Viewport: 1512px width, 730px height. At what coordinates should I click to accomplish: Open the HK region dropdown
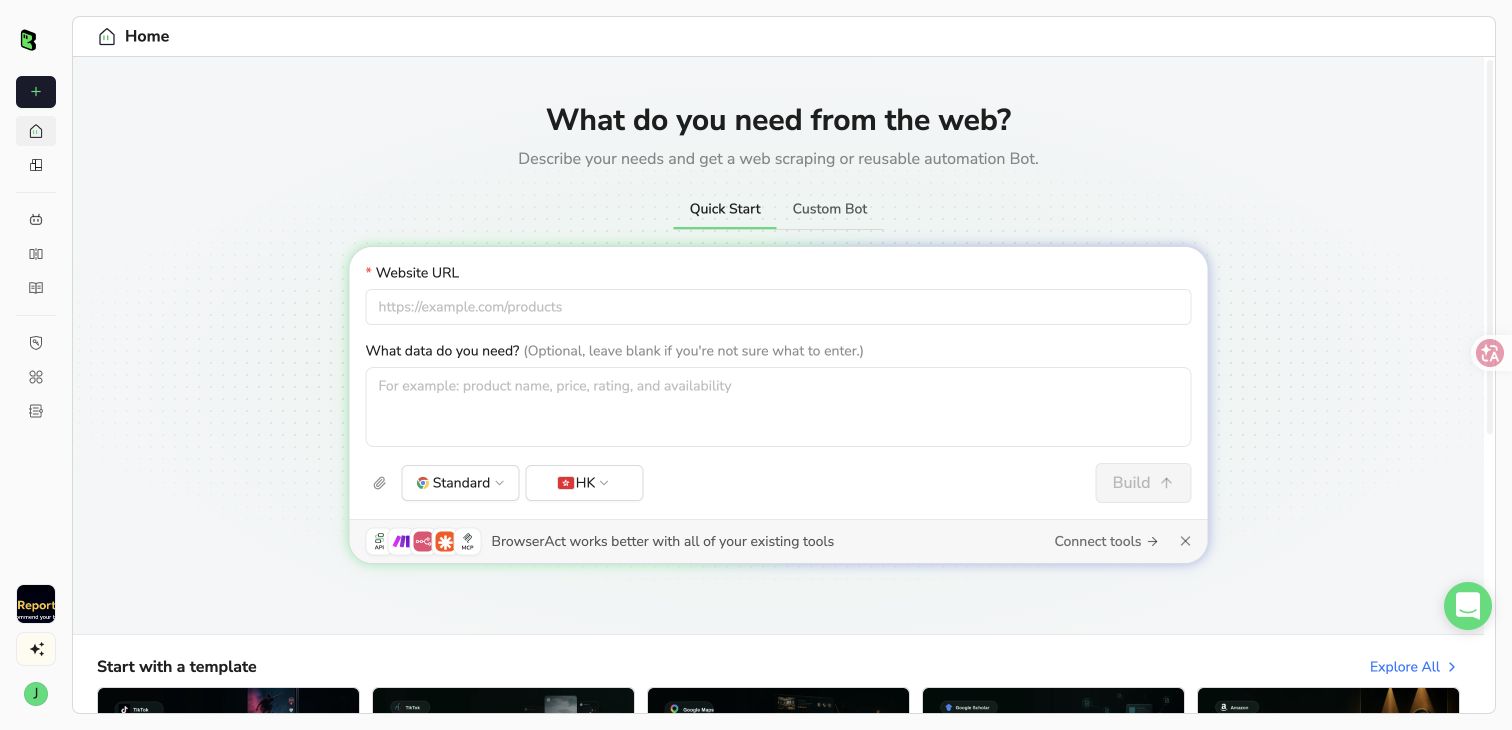[x=584, y=483]
